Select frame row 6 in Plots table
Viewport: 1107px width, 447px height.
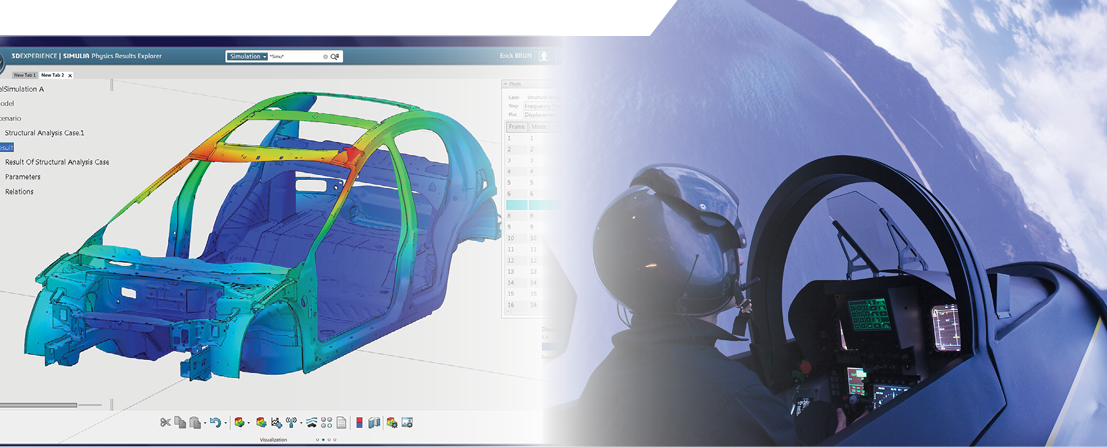(532, 193)
